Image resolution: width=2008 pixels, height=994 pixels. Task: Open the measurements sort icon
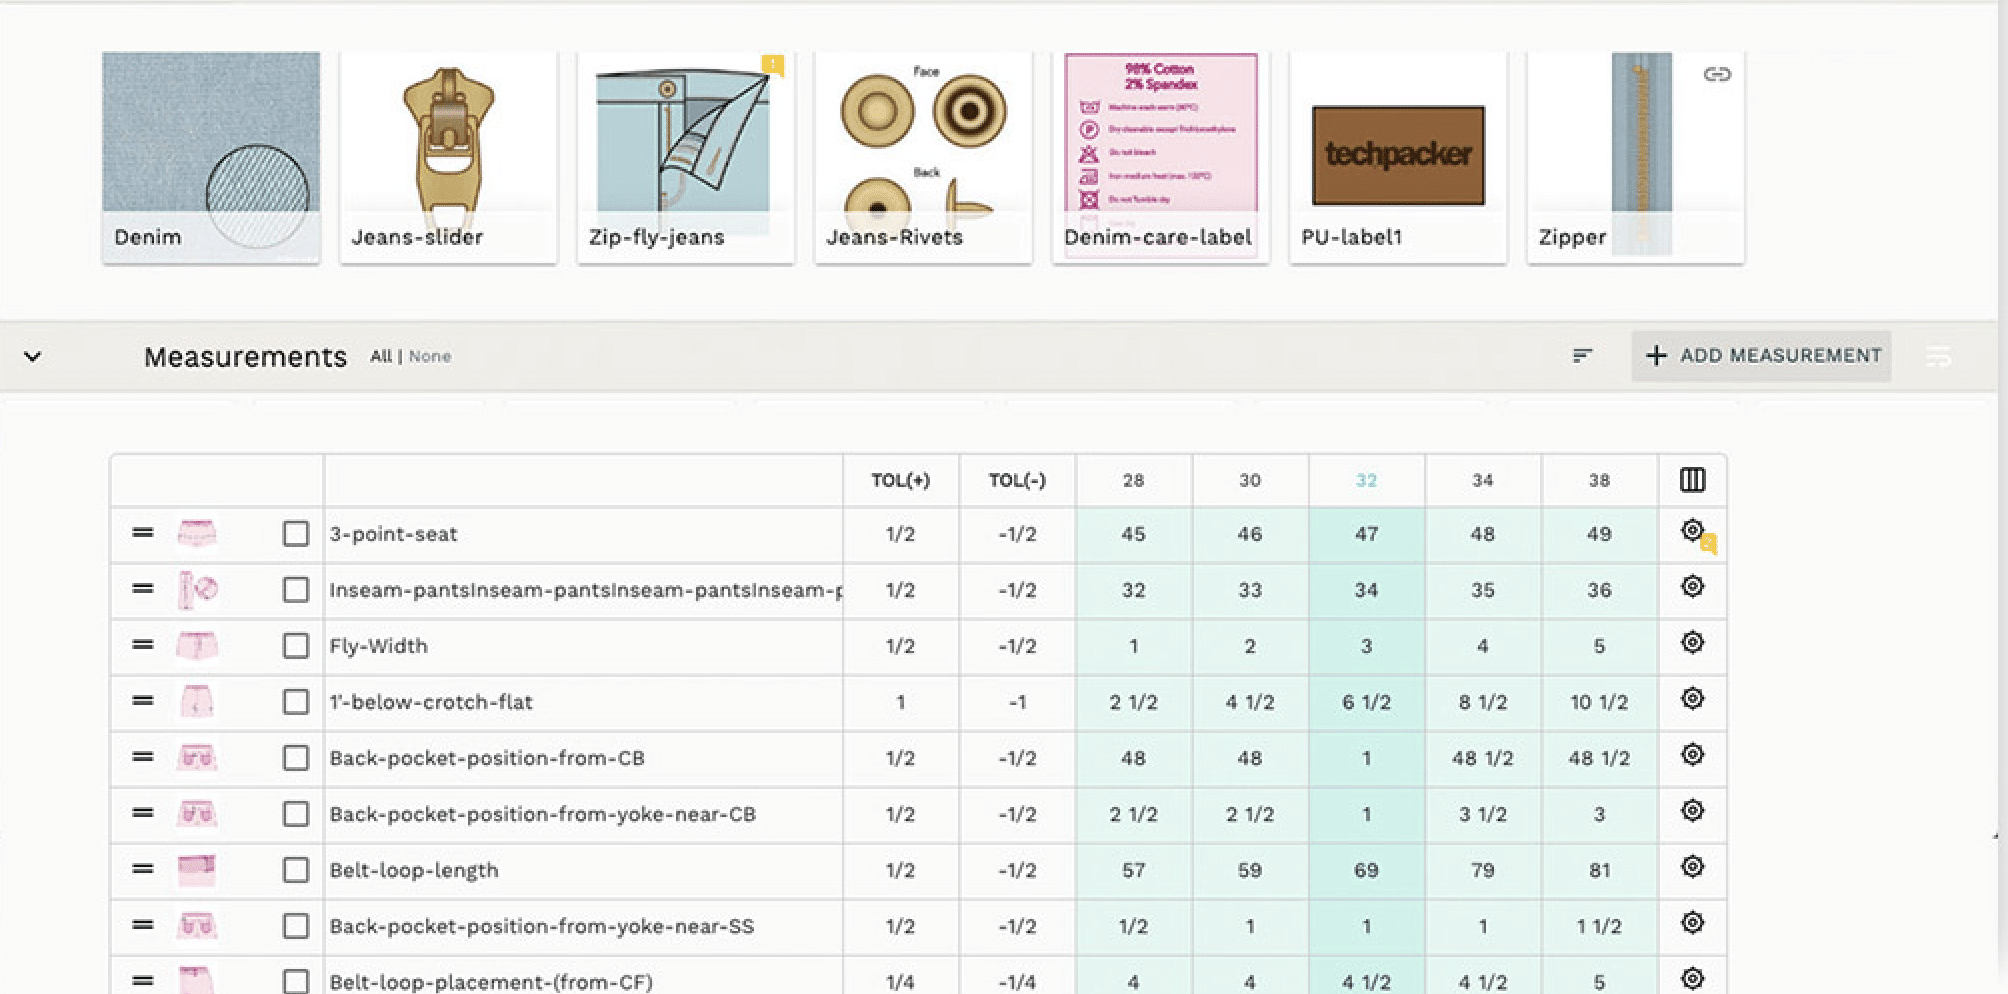pos(1582,356)
